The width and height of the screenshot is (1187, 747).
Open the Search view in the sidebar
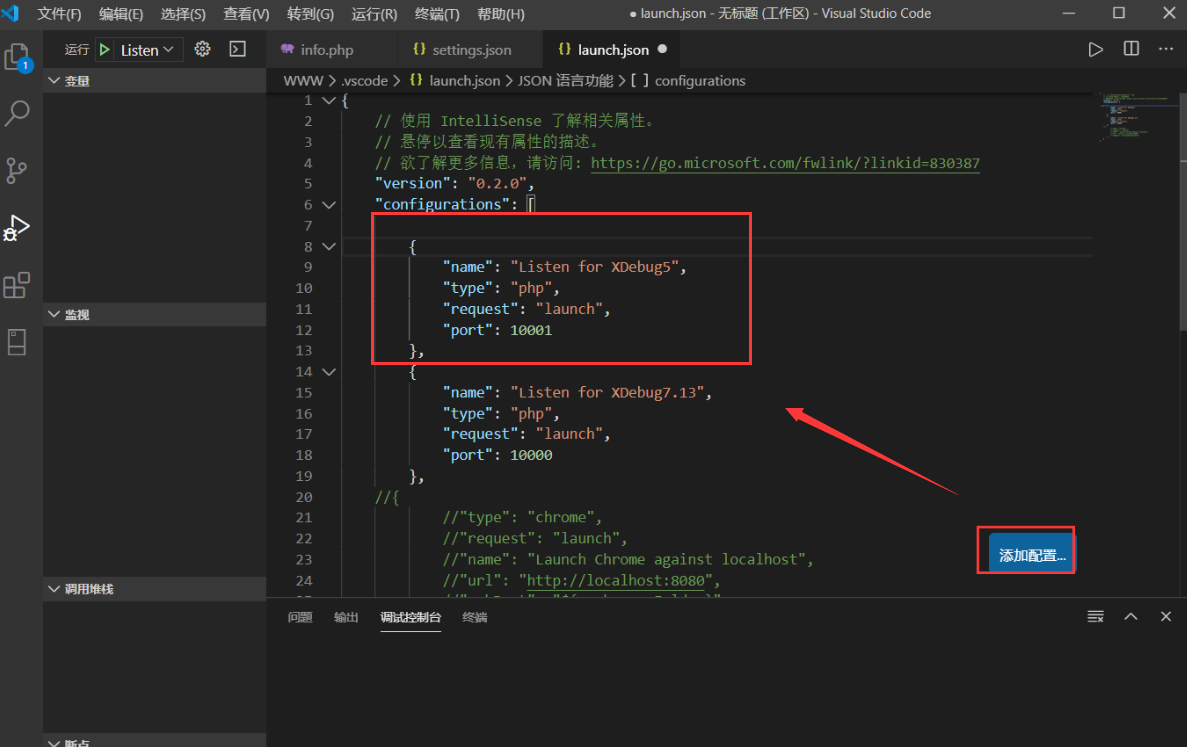point(18,113)
